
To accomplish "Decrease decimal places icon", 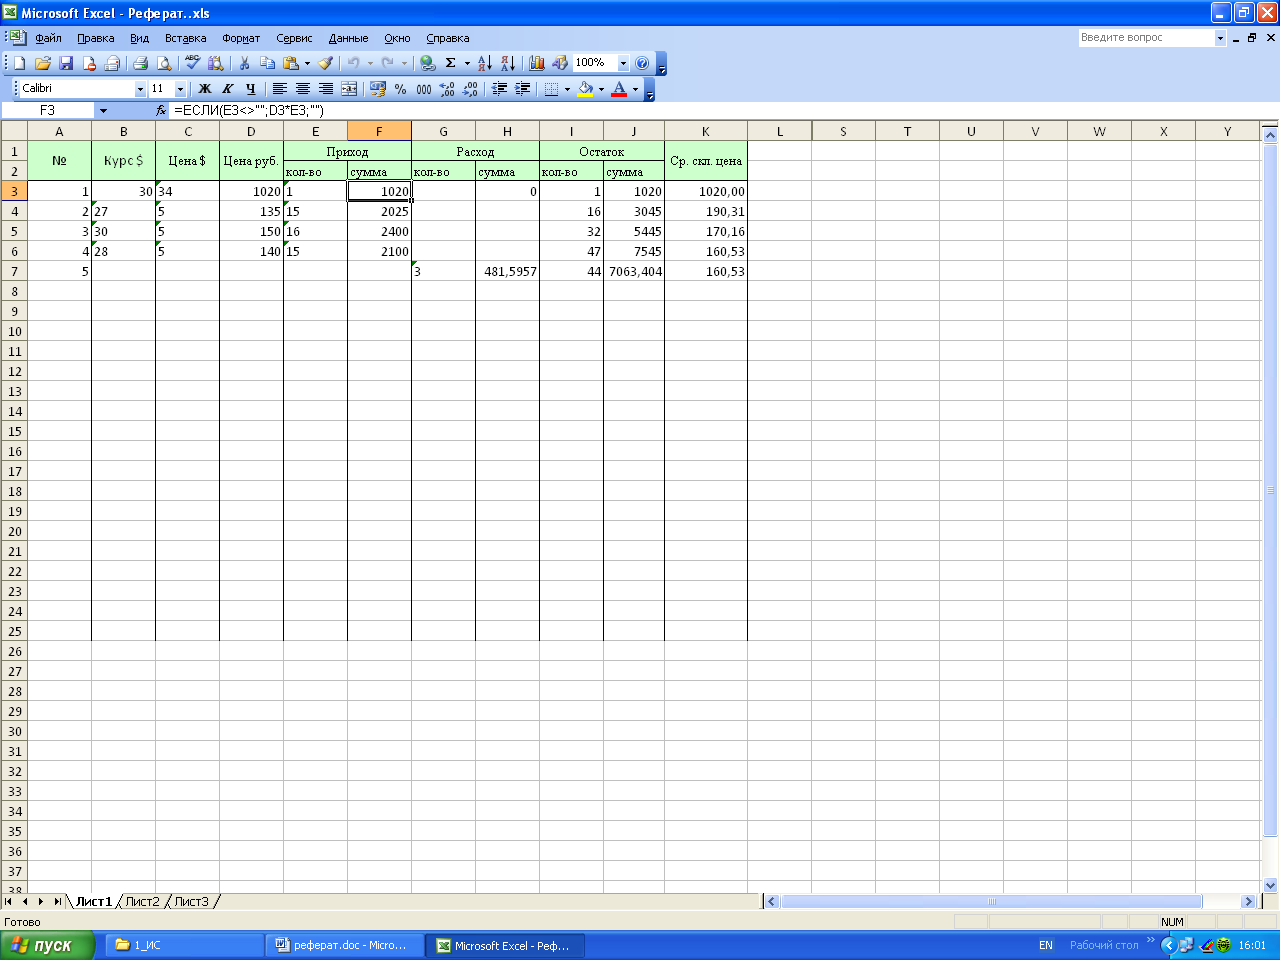I will [x=470, y=89].
